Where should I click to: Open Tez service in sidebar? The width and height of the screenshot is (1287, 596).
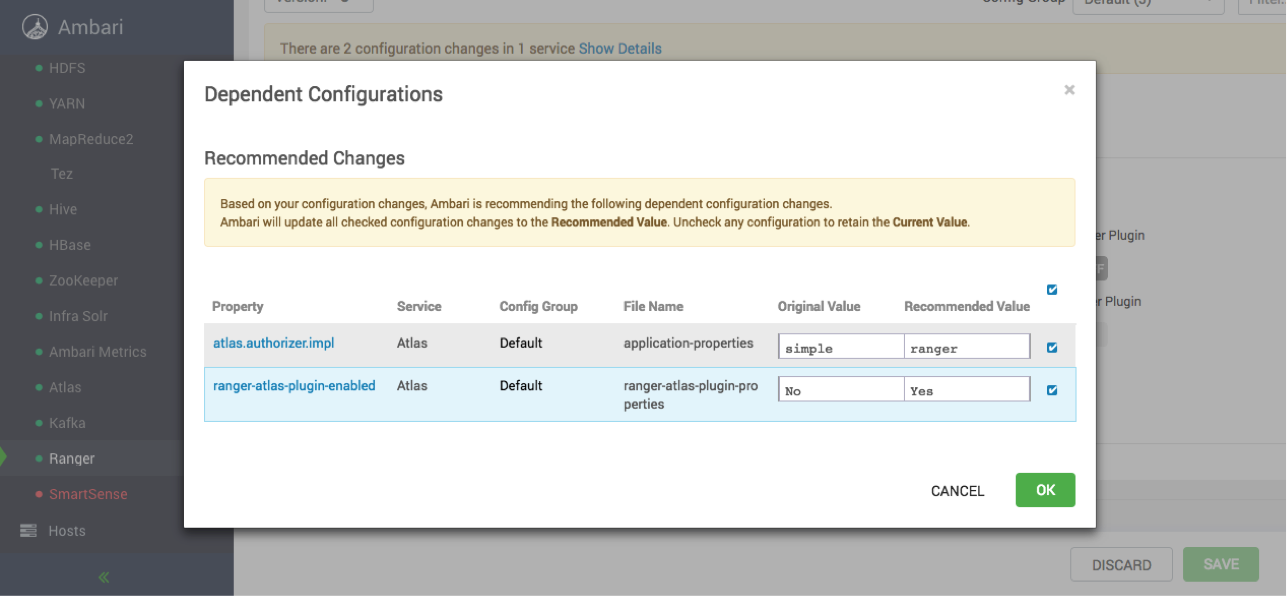[x=62, y=174]
